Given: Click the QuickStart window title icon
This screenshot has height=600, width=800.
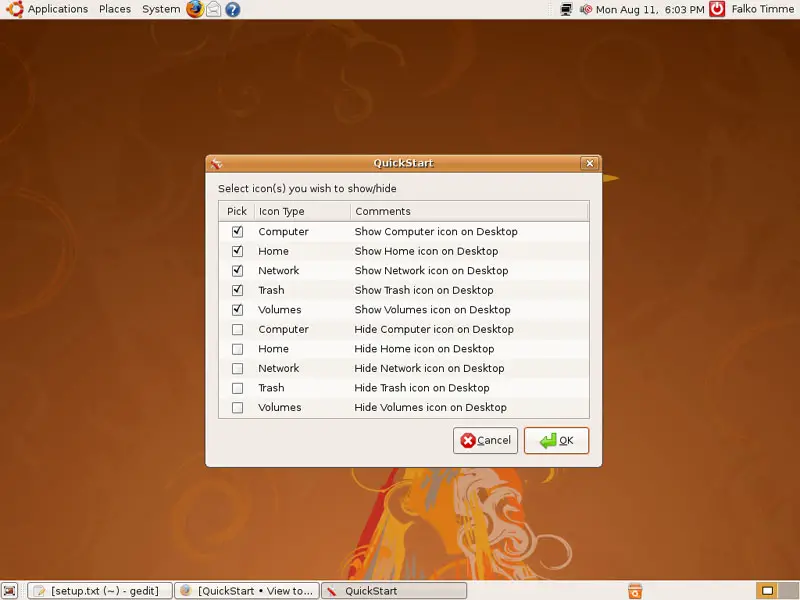Looking at the screenshot, I should click(x=216, y=164).
